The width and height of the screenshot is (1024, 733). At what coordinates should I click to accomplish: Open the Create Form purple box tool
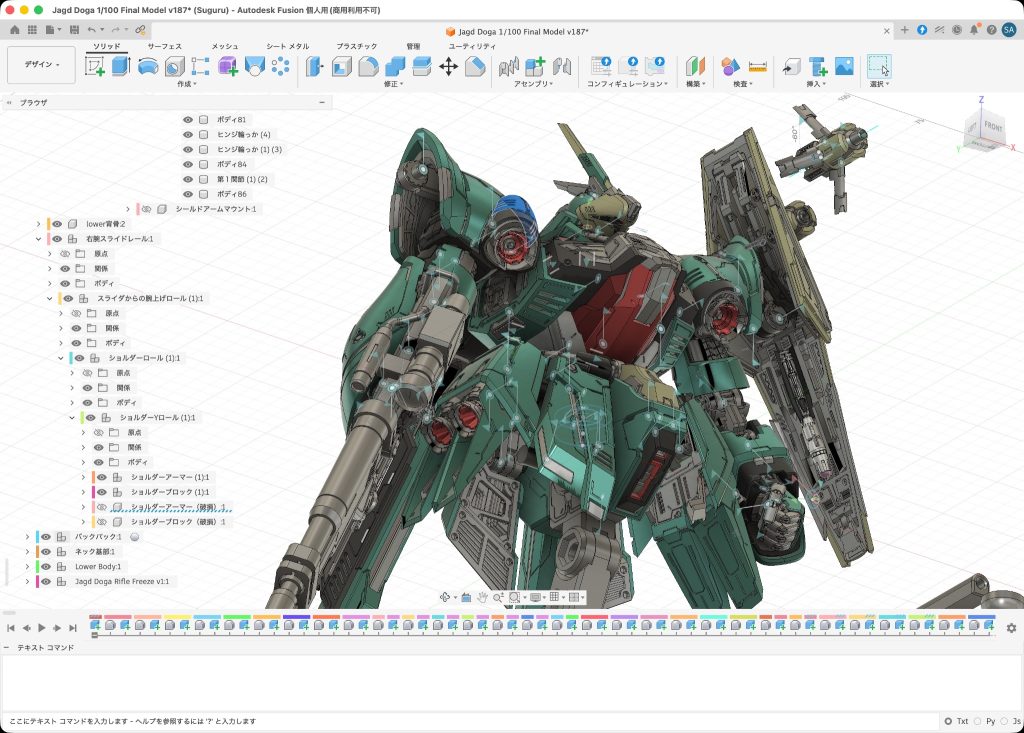click(227, 66)
